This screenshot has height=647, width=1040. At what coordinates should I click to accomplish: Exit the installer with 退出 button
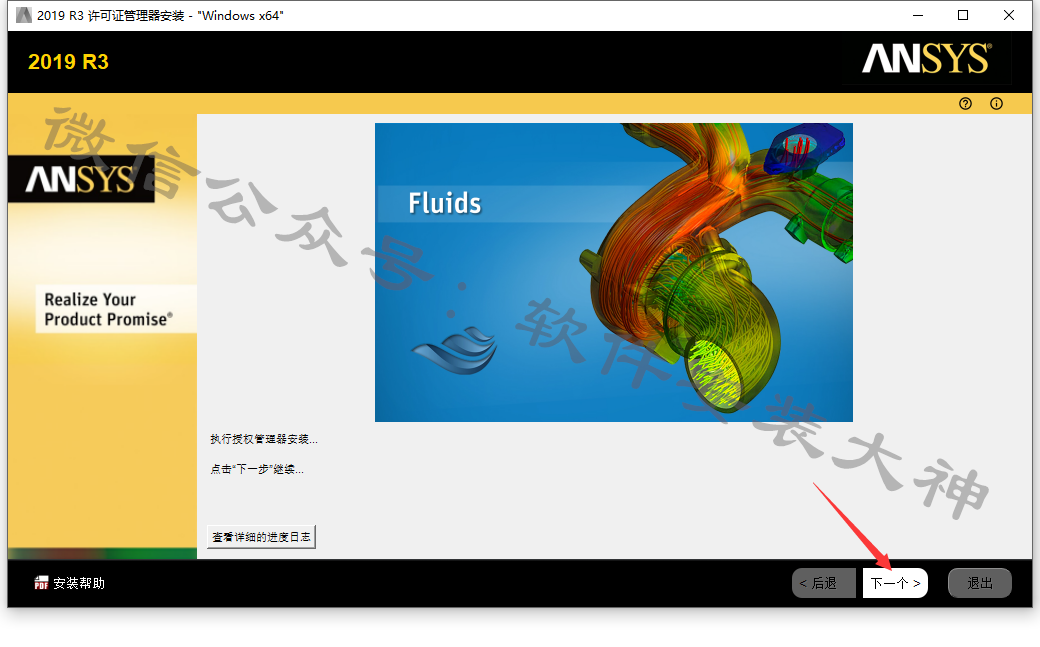[980, 583]
